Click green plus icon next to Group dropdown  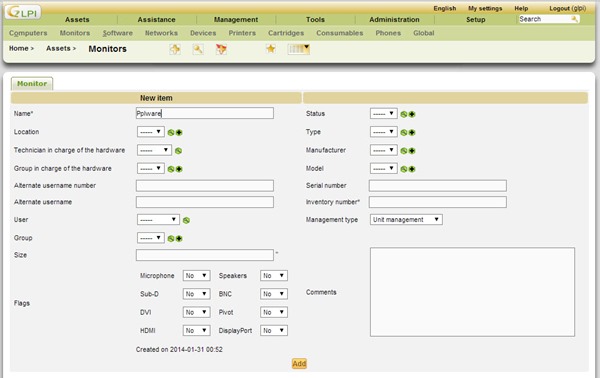pyautogui.click(x=179, y=239)
